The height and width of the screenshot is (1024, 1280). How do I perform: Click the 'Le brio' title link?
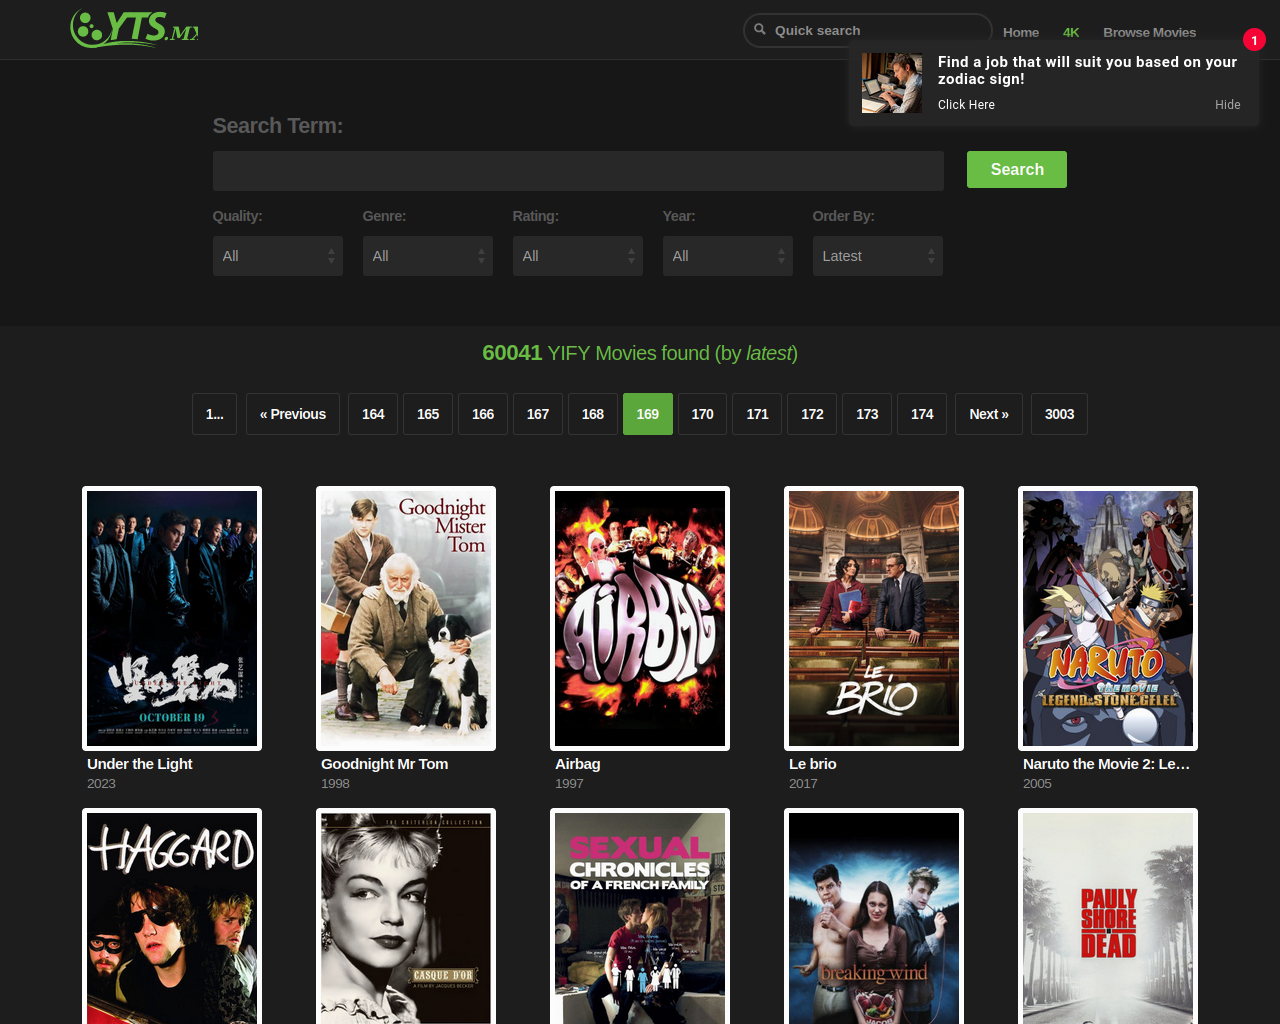coord(813,764)
